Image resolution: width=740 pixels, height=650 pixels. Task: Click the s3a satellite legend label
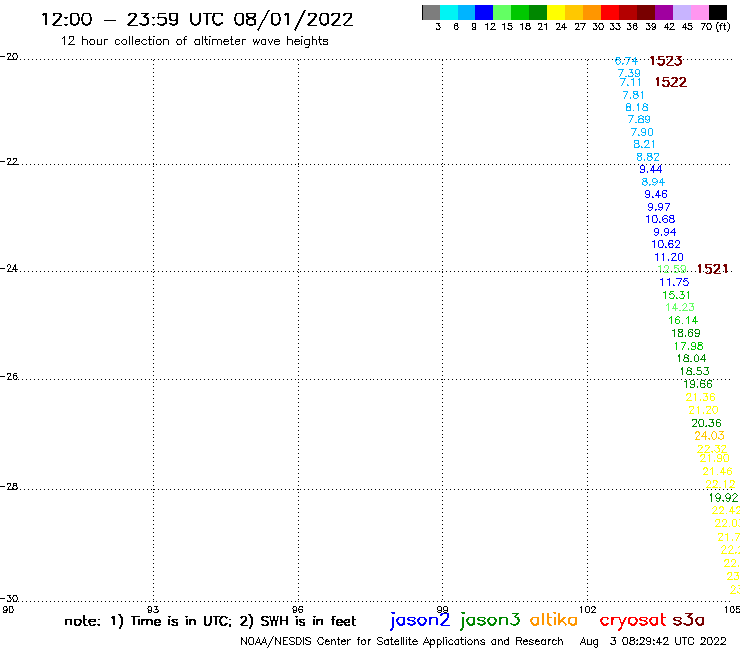coord(689,620)
